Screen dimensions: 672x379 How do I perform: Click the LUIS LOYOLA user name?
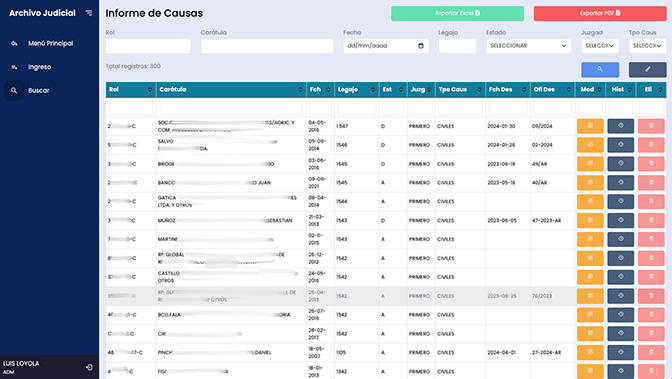point(21,364)
